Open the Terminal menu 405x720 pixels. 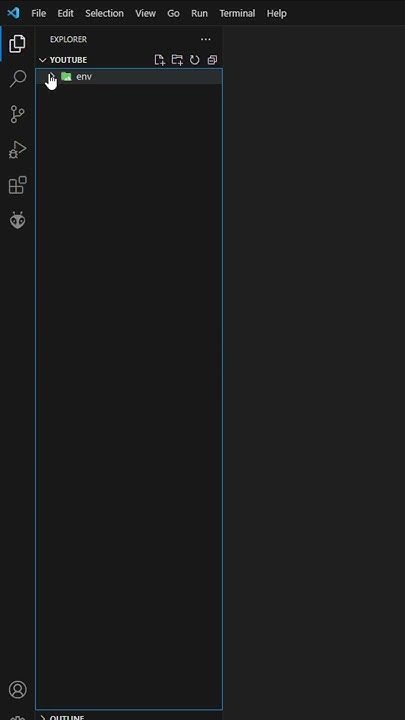pos(237,13)
